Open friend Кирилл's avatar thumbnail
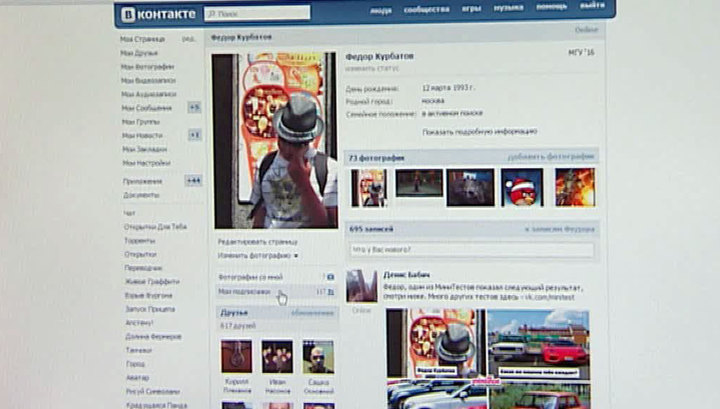The height and width of the screenshot is (409, 720). [236, 356]
